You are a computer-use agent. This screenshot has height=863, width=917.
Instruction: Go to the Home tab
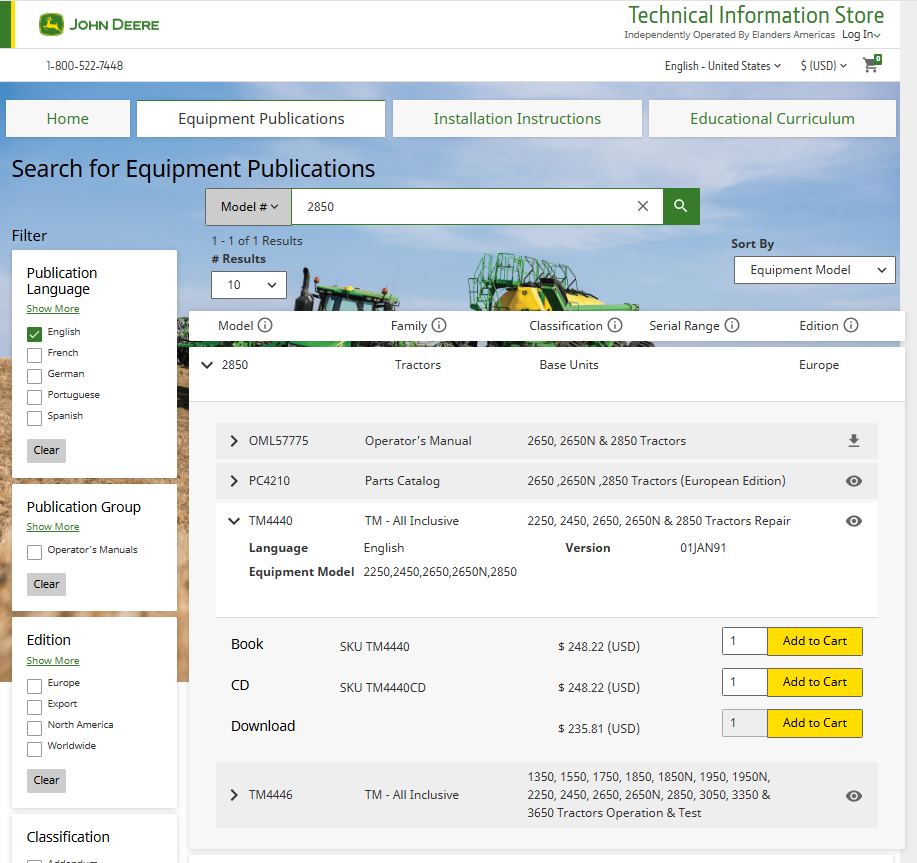pos(68,119)
